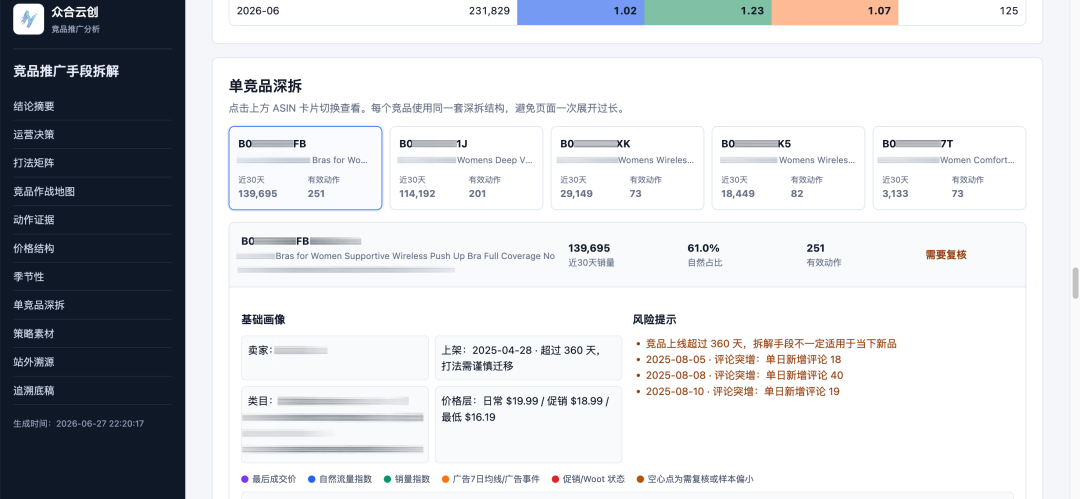Click the 生成时间 timestamp in sidebar
This screenshot has height=499, width=1080.
click(79, 423)
